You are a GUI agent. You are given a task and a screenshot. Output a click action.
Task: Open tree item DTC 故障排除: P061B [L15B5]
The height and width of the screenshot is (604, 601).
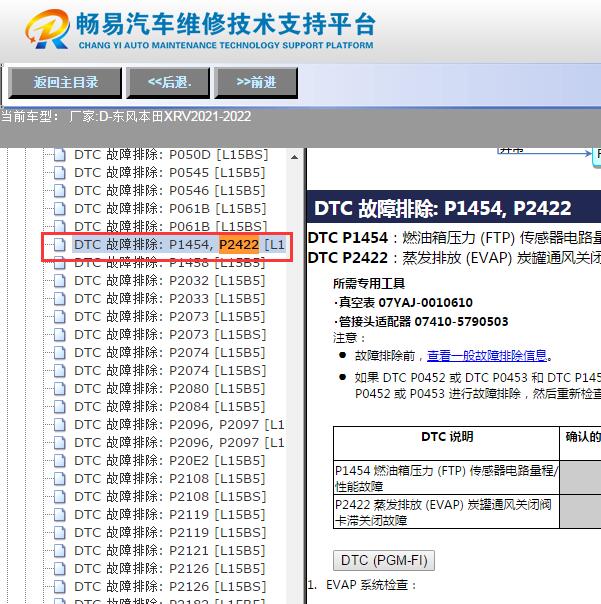[170, 208]
